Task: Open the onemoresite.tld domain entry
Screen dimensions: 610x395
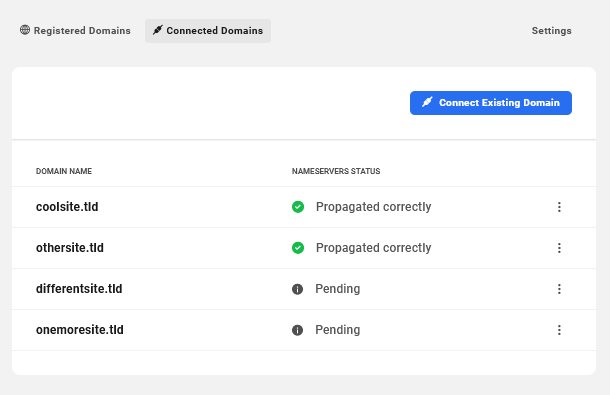Action: tap(80, 330)
